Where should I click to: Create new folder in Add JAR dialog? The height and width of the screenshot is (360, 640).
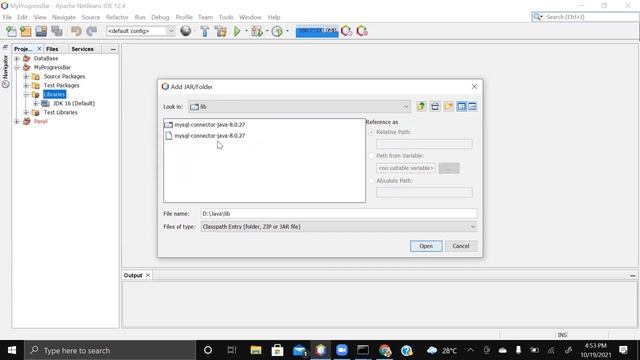pyautogui.click(x=449, y=107)
